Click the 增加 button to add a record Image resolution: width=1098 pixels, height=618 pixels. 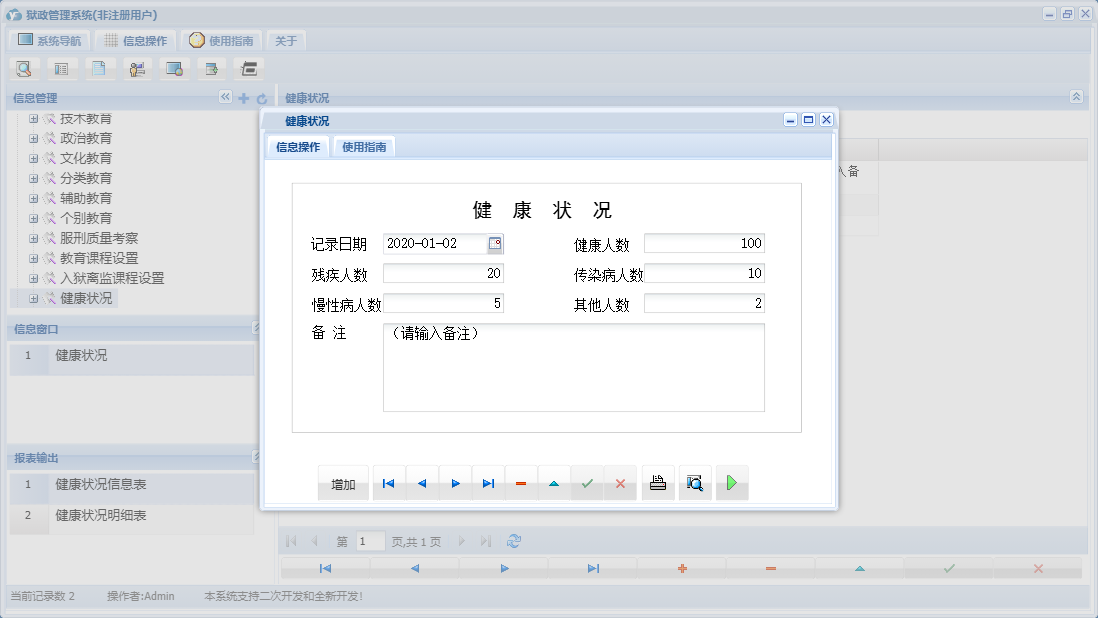(x=342, y=482)
